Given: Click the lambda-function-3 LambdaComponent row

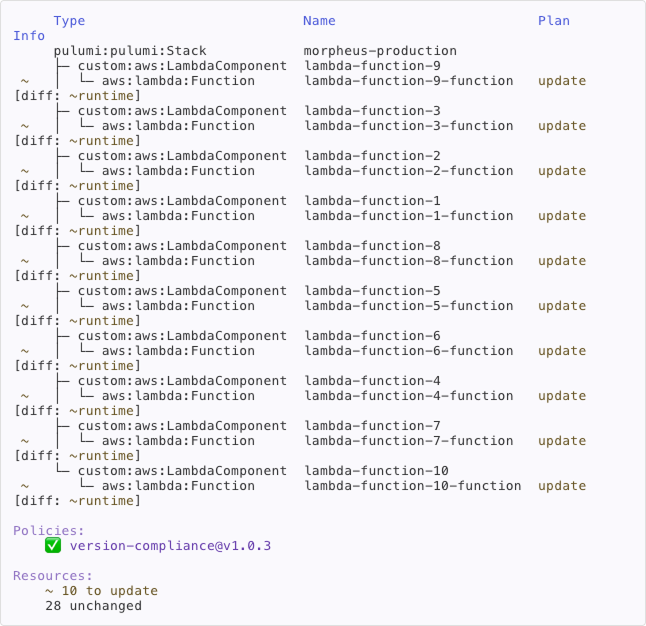Looking at the screenshot, I should tap(182, 111).
